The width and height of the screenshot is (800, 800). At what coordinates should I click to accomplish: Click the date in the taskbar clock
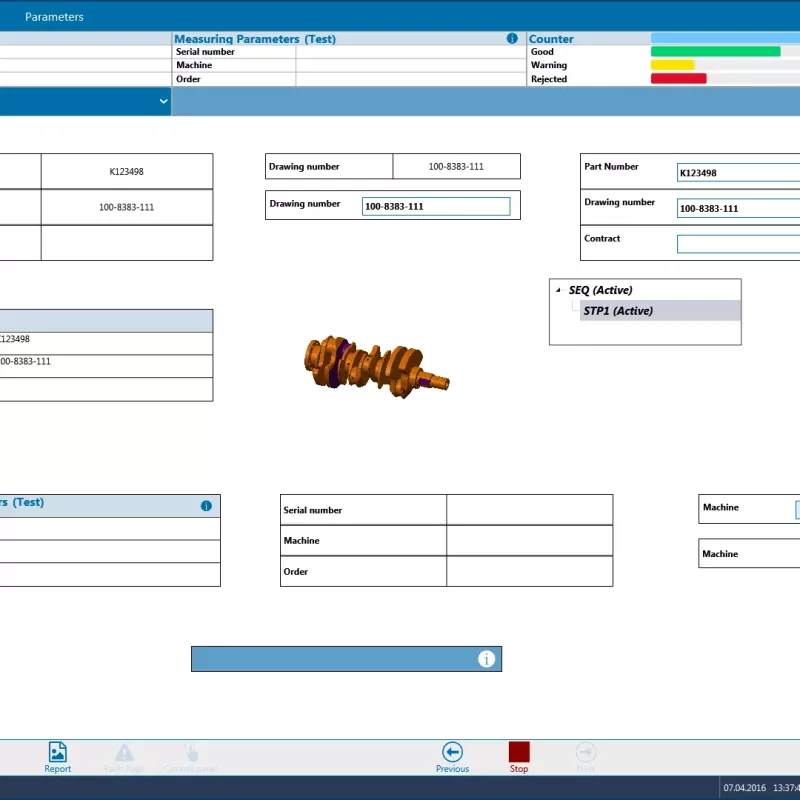[x=743, y=787]
